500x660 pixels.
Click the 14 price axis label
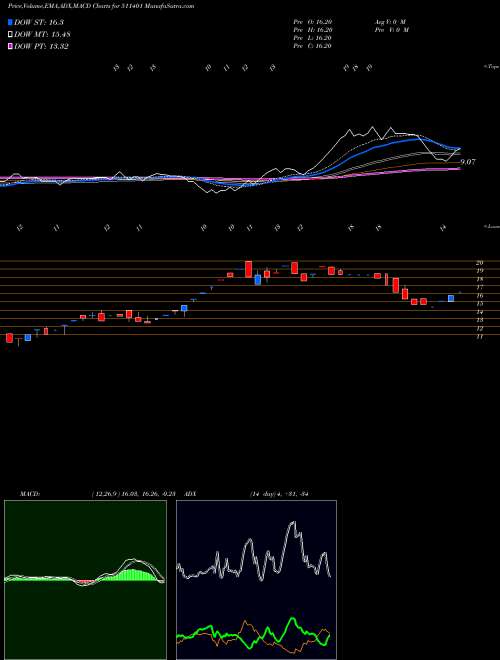pyautogui.click(x=479, y=312)
